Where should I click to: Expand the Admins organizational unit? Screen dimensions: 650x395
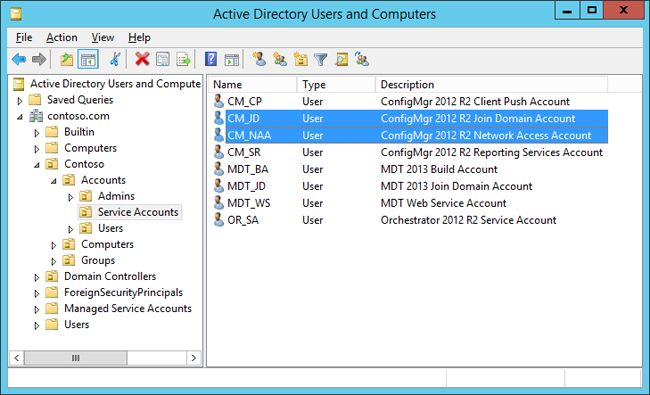pyautogui.click(x=70, y=197)
